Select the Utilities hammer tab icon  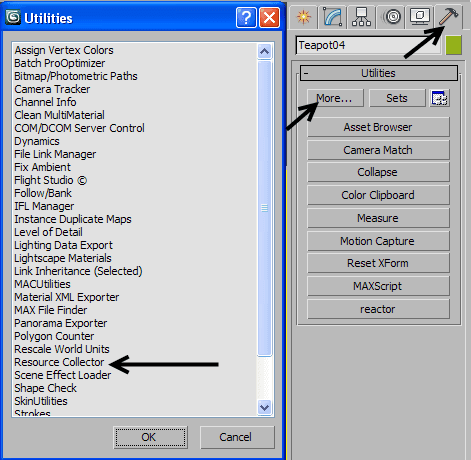click(448, 16)
